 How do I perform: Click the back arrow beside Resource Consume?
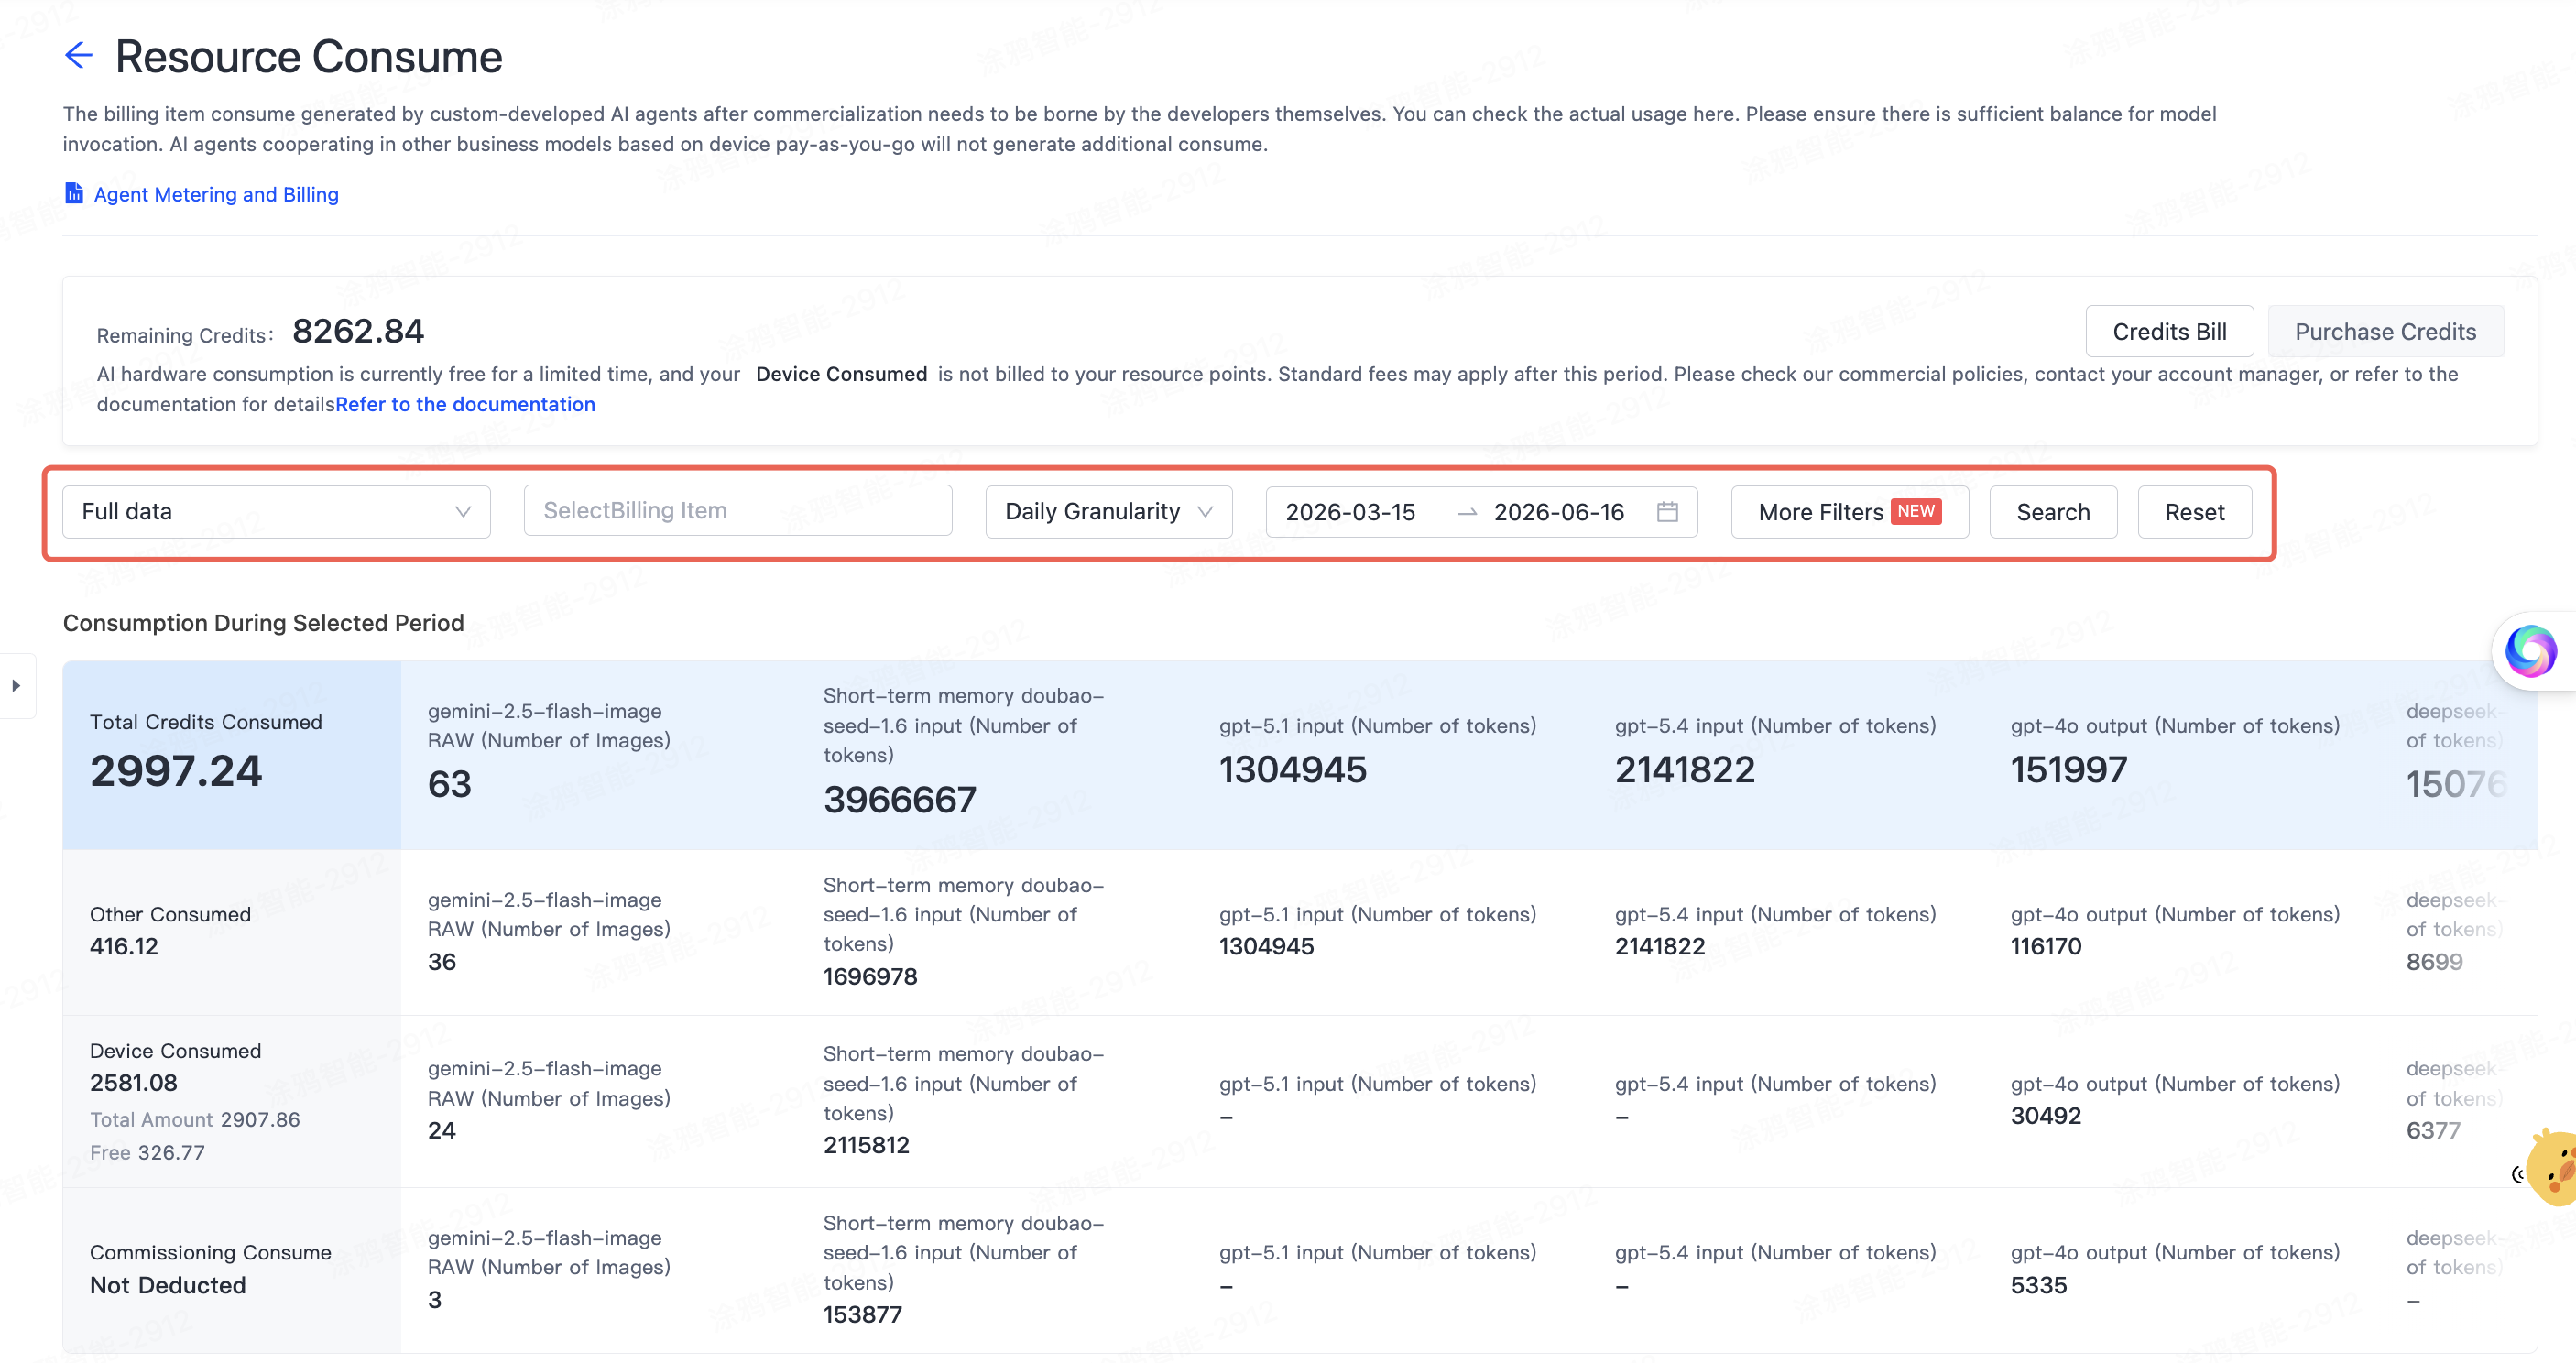tap(79, 55)
